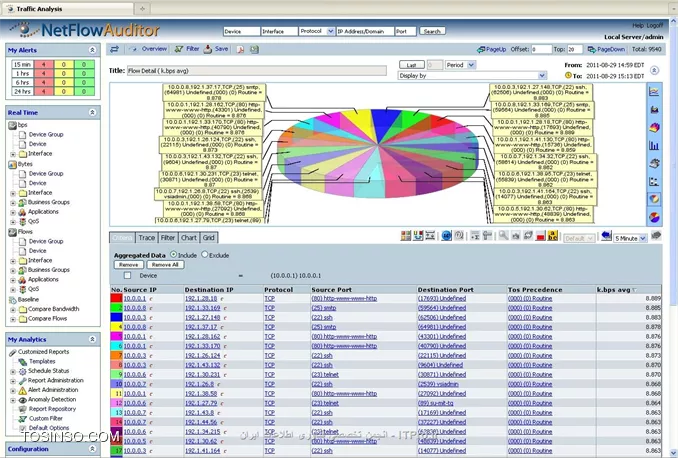Click the red color fill icon
The width and height of the screenshot is (678, 458).
point(540,236)
